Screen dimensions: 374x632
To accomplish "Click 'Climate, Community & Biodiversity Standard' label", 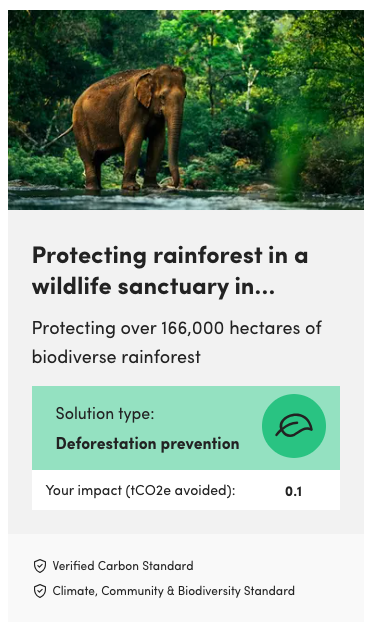I will [x=174, y=591].
